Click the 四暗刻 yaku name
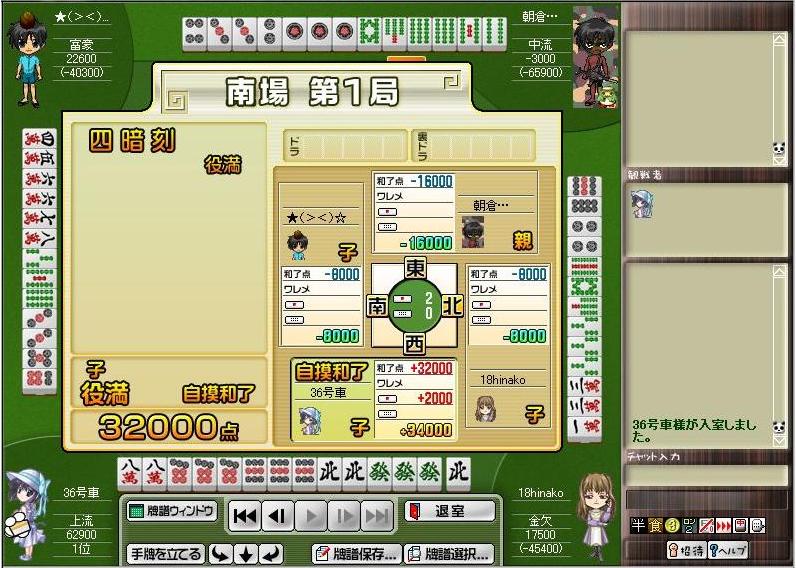The image size is (796, 568). tap(132, 141)
